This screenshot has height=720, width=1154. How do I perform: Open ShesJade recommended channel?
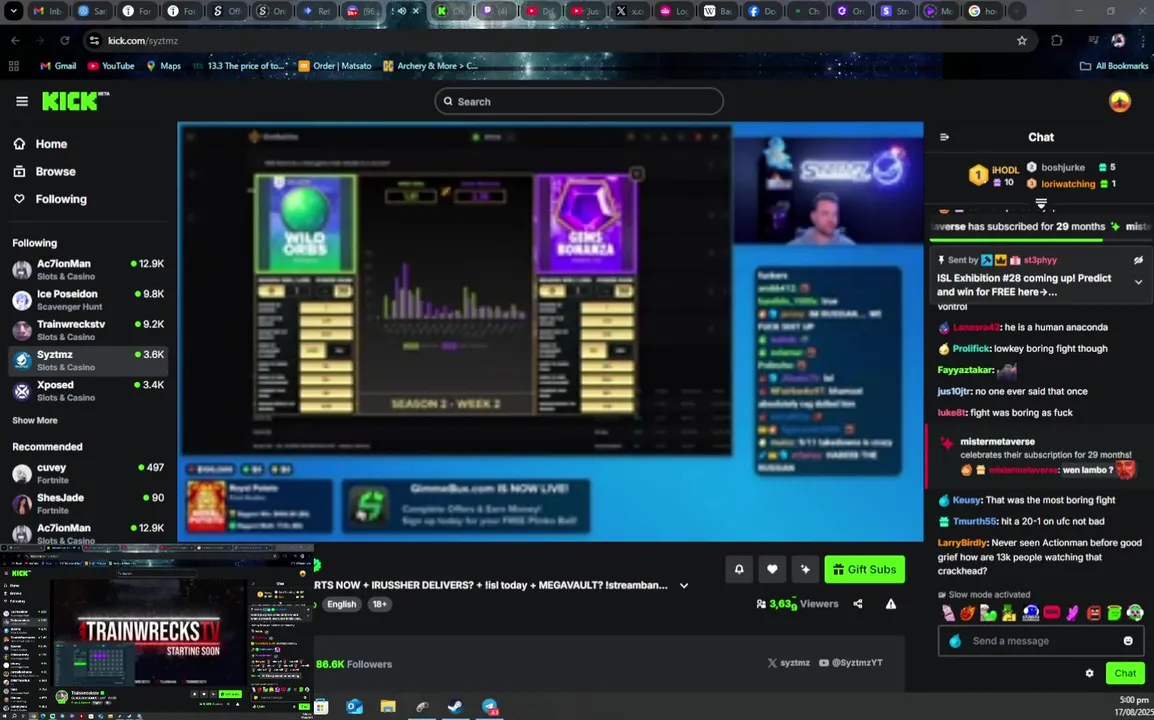[88, 504]
